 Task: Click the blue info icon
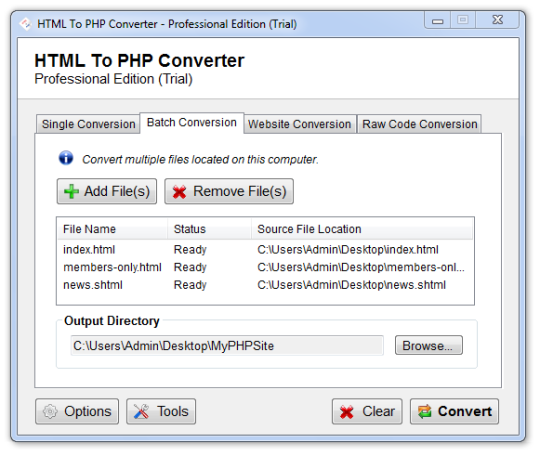[x=66, y=158]
